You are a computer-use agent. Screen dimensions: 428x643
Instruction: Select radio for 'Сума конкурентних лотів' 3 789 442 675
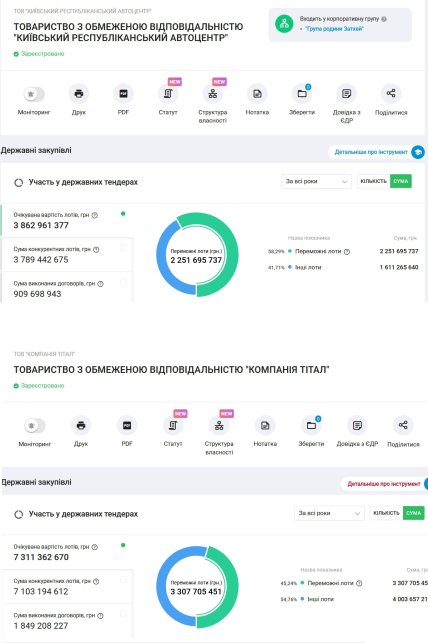tap(123, 248)
